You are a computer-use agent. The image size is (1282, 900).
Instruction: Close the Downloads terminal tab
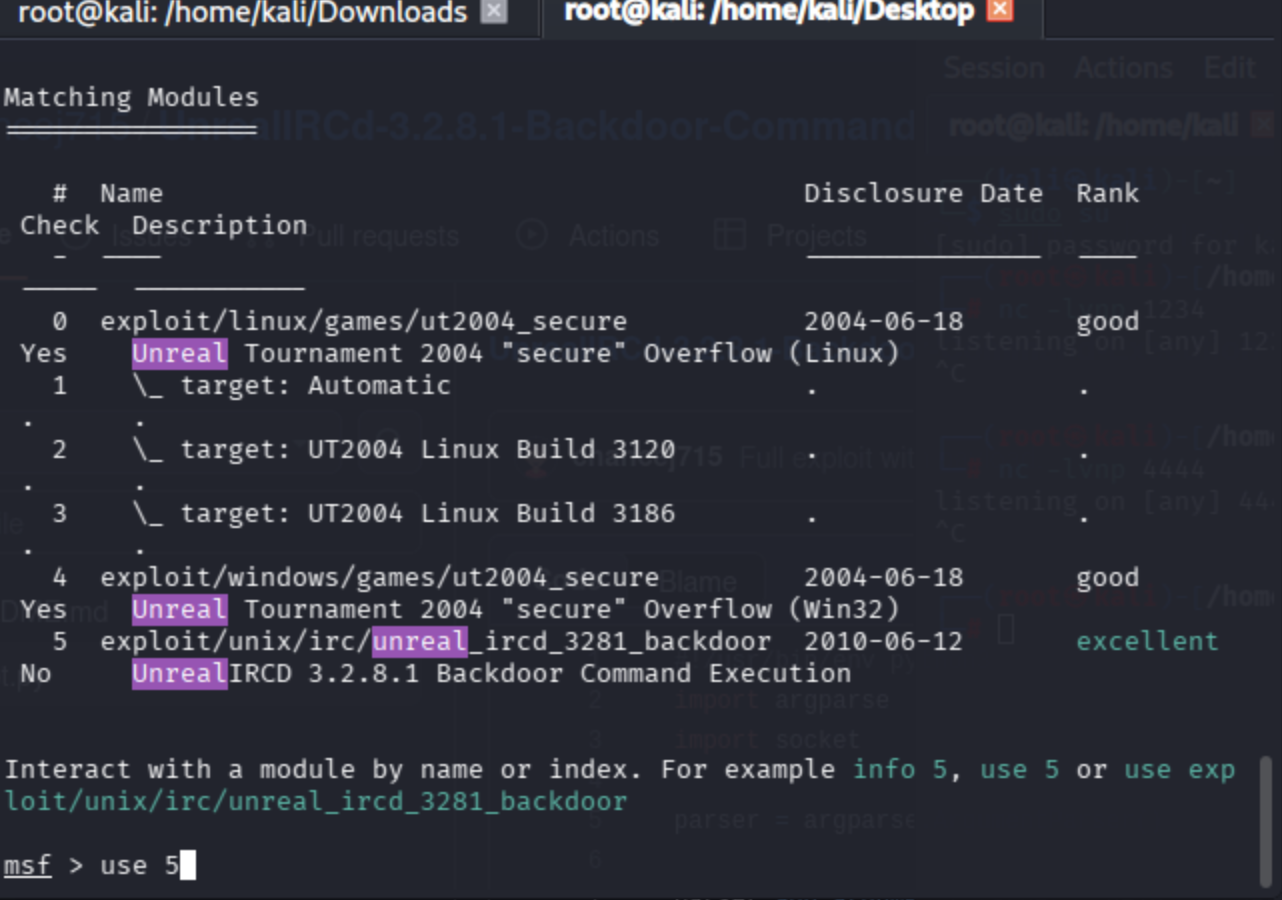click(x=493, y=12)
